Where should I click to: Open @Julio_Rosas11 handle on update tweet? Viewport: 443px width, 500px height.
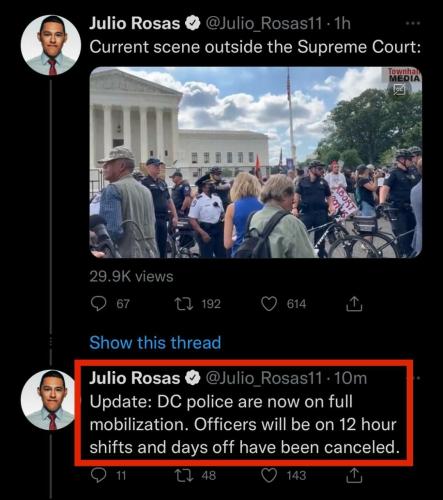pos(264,378)
